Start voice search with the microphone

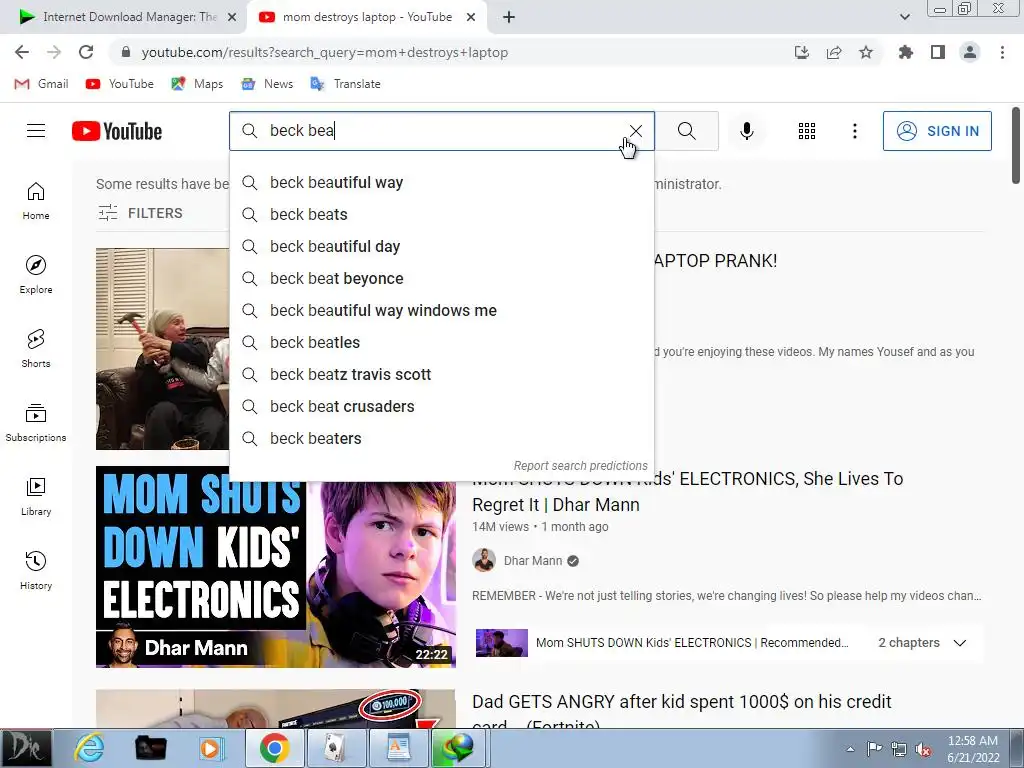click(746, 131)
